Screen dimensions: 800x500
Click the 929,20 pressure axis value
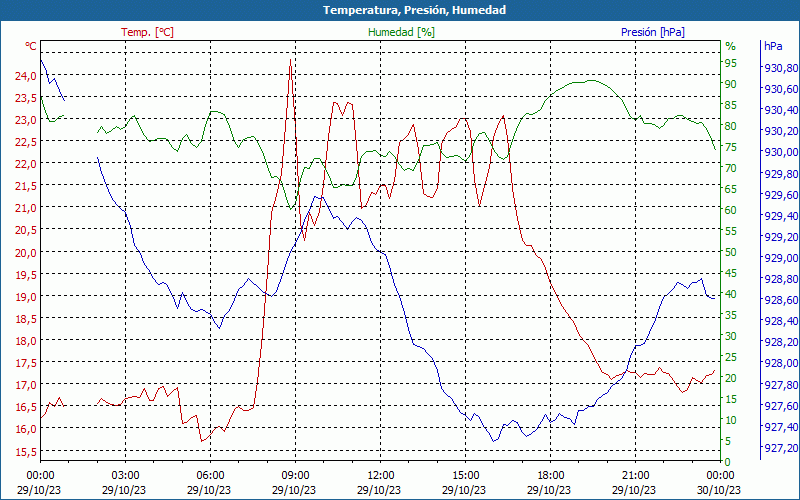click(x=781, y=237)
